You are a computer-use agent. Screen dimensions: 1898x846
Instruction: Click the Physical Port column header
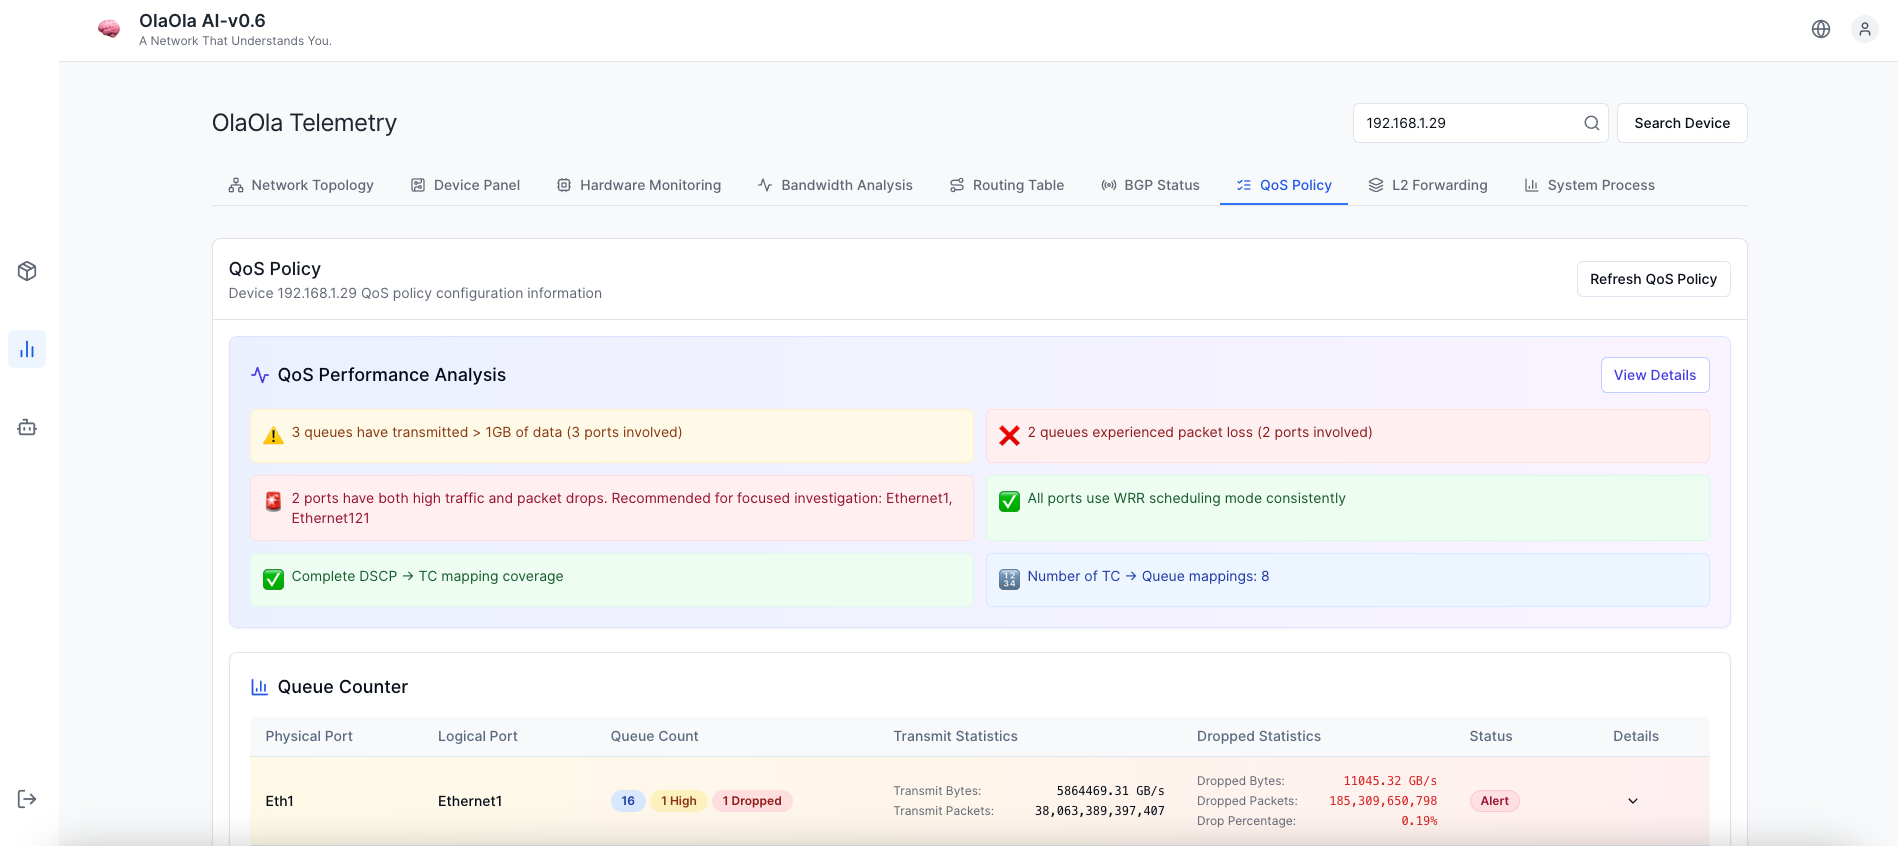[x=309, y=736]
